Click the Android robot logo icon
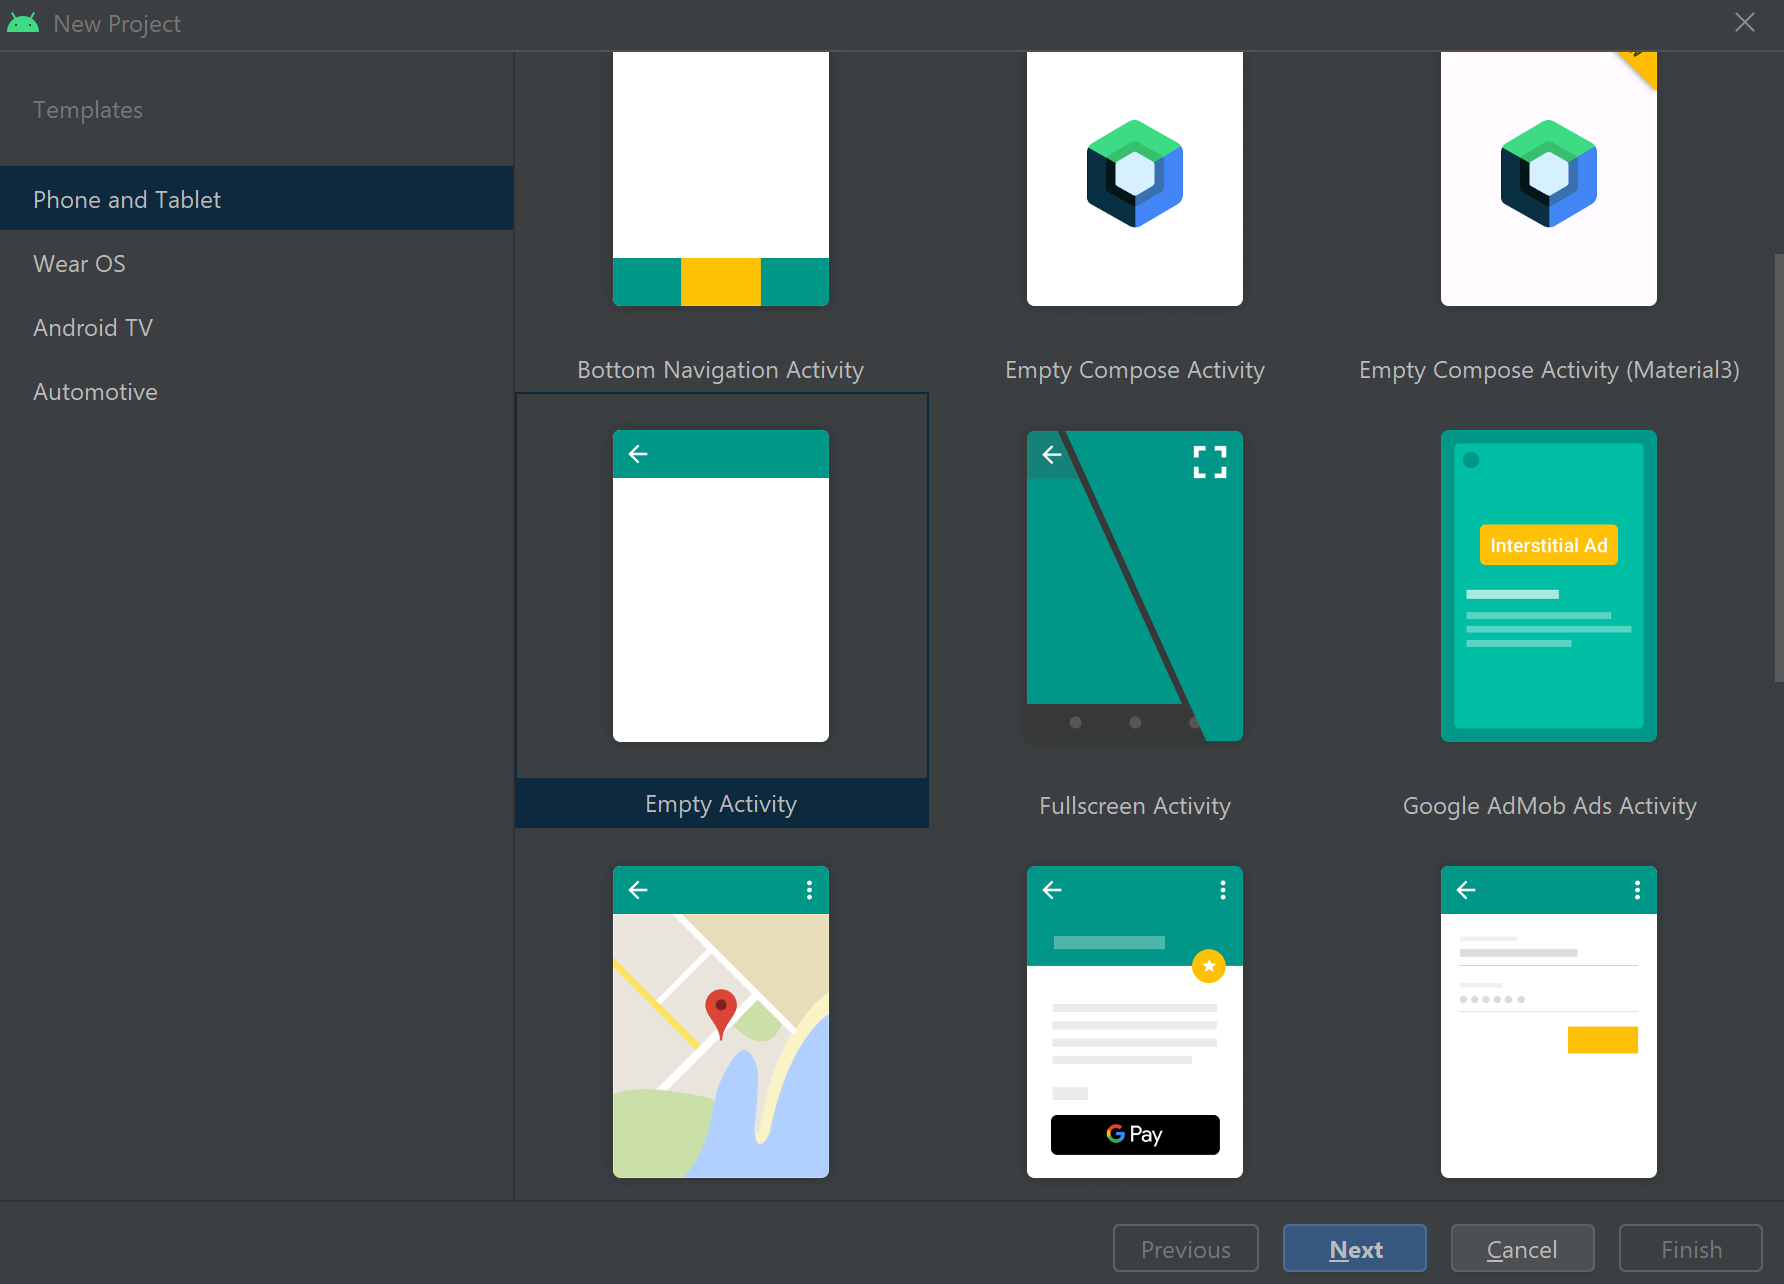Viewport: 1784px width, 1284px height. pos(23,22)
